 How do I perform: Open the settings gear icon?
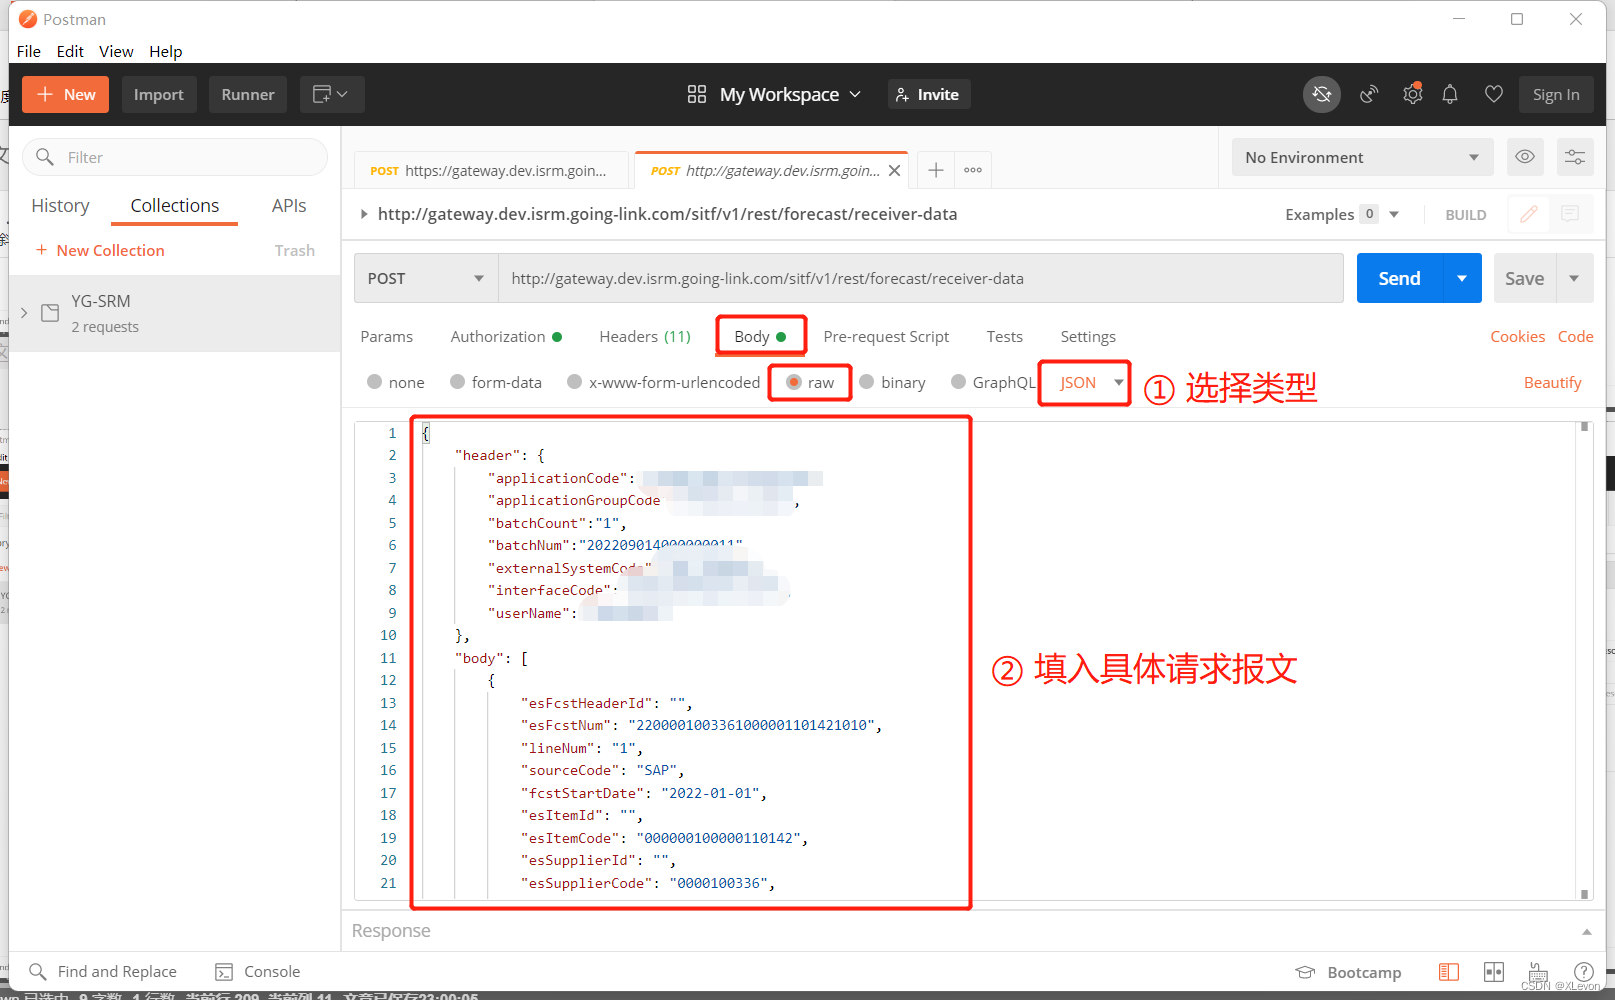tap(1412, 94)
